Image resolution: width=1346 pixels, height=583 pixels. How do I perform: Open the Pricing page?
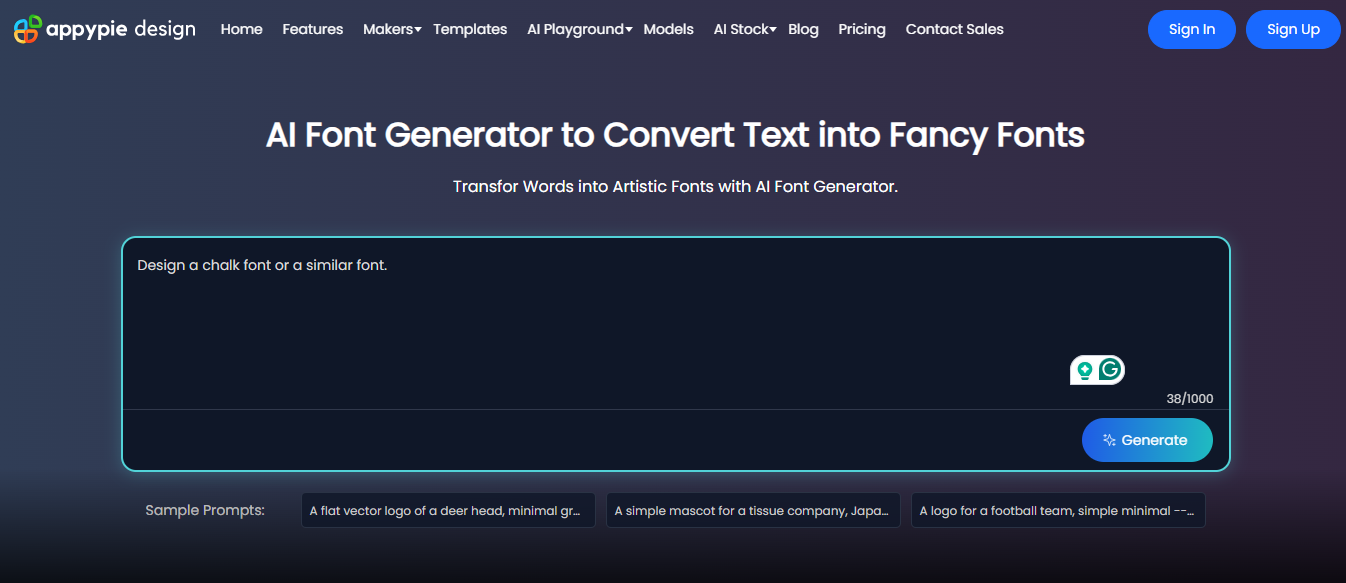tap(862, 29)
